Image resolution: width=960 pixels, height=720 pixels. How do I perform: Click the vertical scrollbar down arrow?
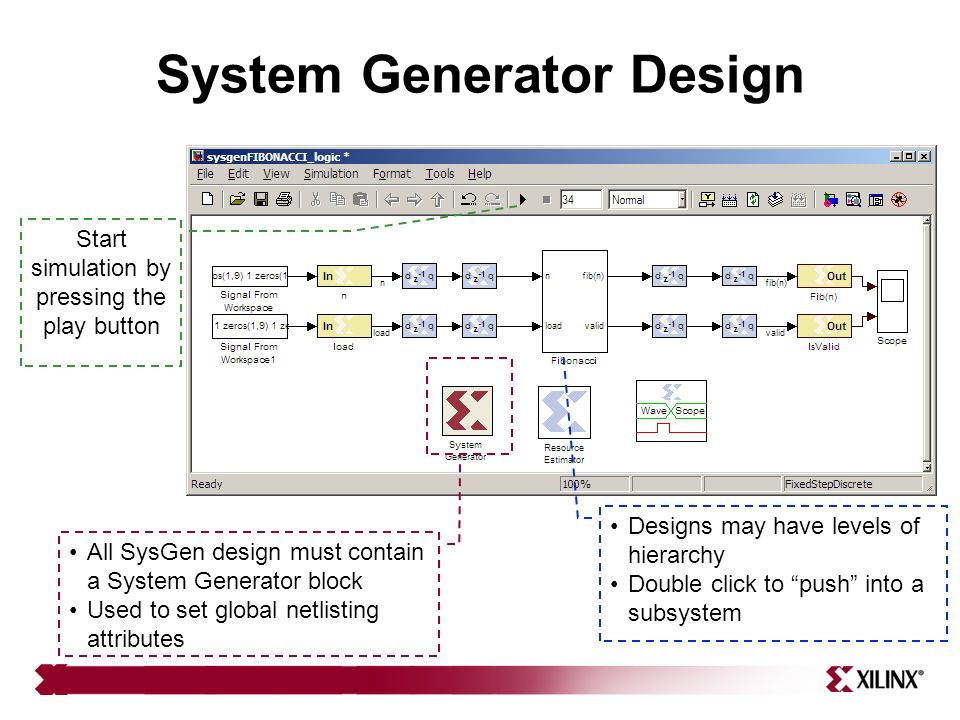(927, 468)
